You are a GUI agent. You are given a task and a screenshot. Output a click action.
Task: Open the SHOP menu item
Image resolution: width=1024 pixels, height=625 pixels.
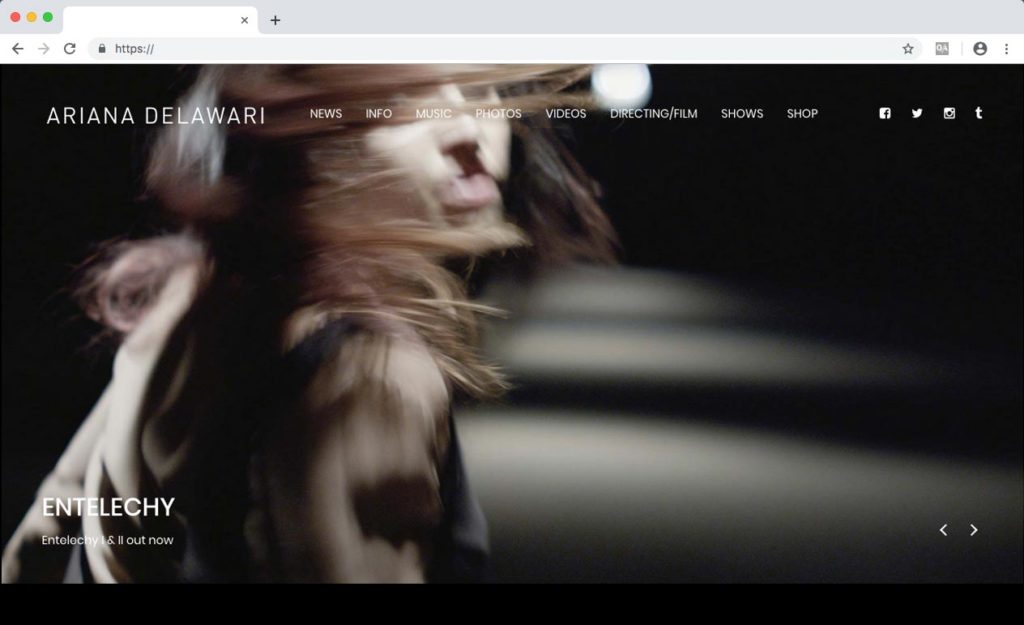pos(802,114)
